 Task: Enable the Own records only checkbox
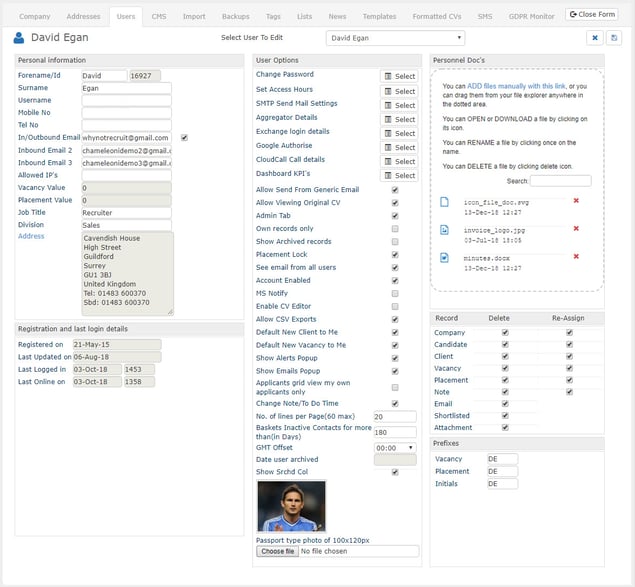395,229
